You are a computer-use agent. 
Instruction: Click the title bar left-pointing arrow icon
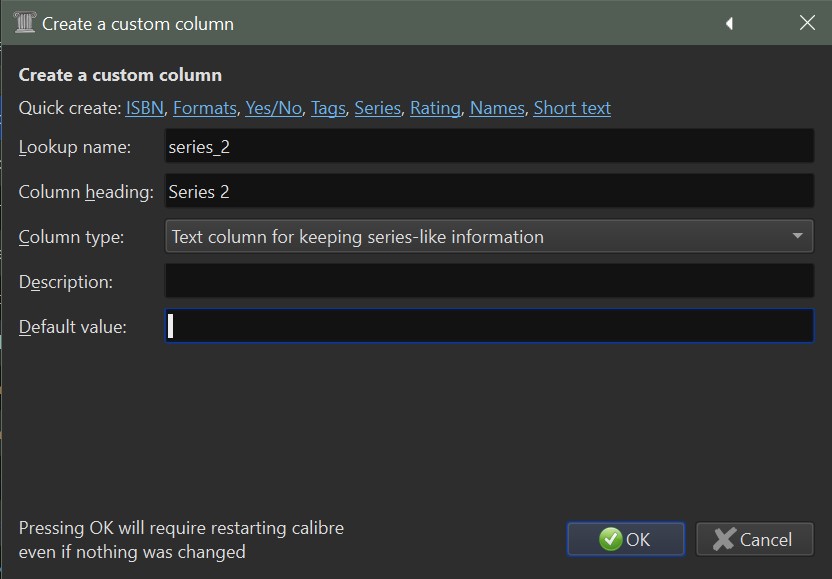[x=730, y=23]
